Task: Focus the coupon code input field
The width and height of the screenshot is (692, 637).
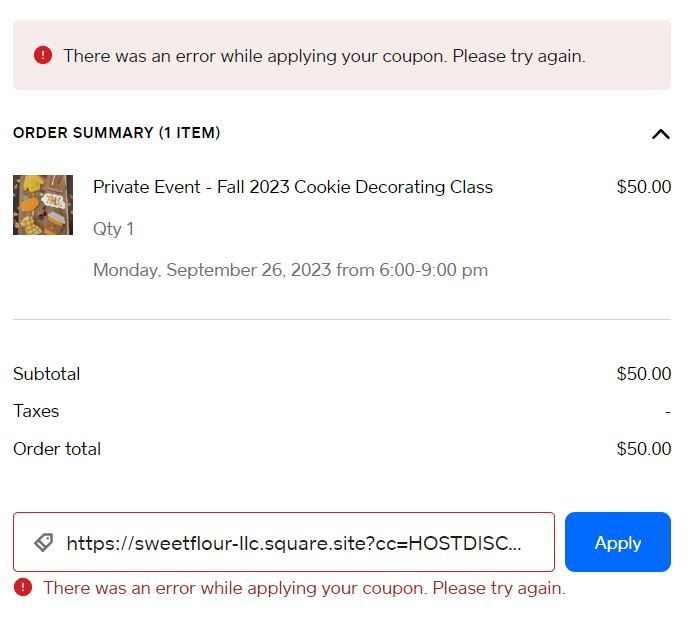Action: coord(300,542)
